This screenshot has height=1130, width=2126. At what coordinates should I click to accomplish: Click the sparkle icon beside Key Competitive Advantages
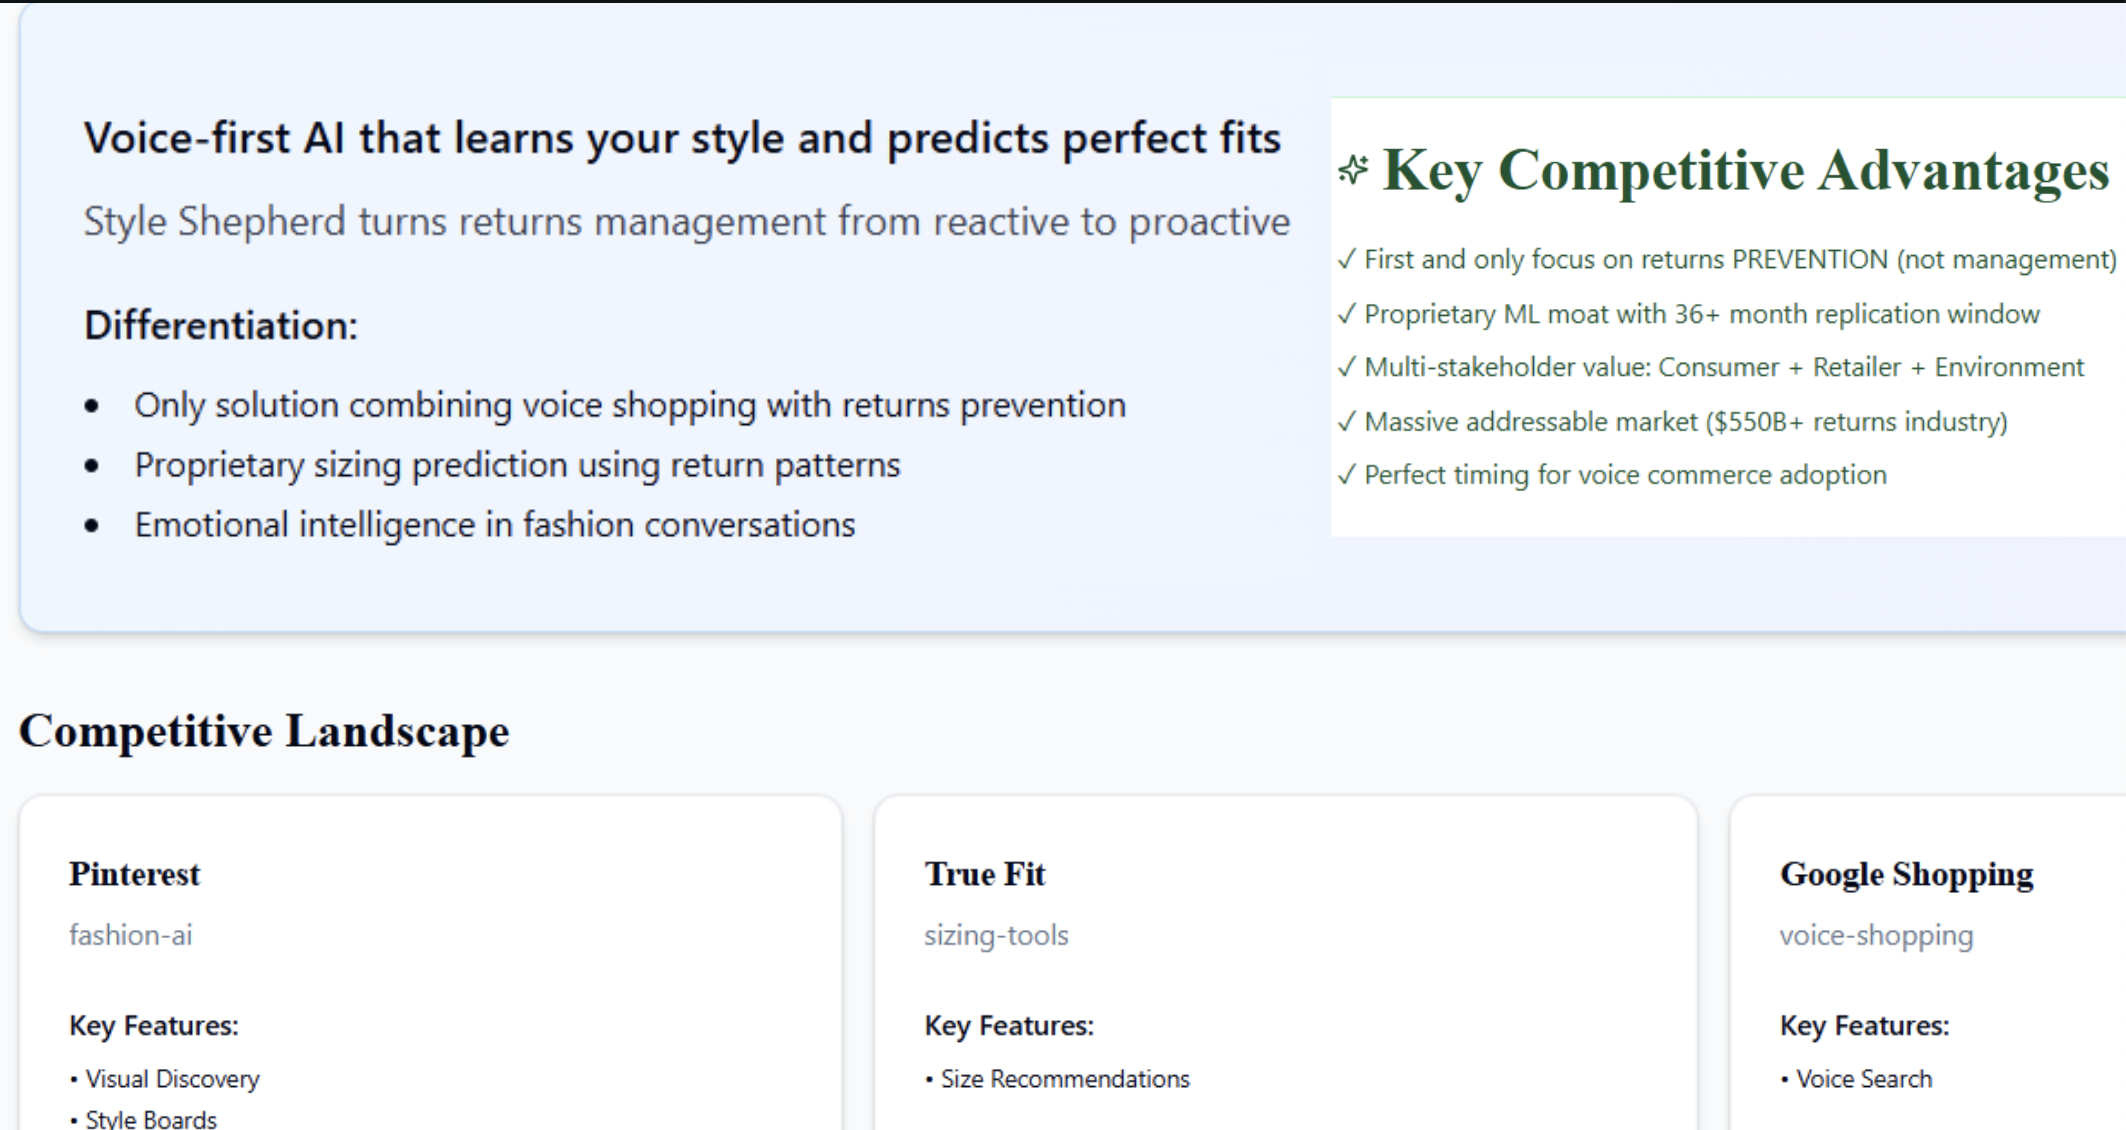click(1353, 170)
